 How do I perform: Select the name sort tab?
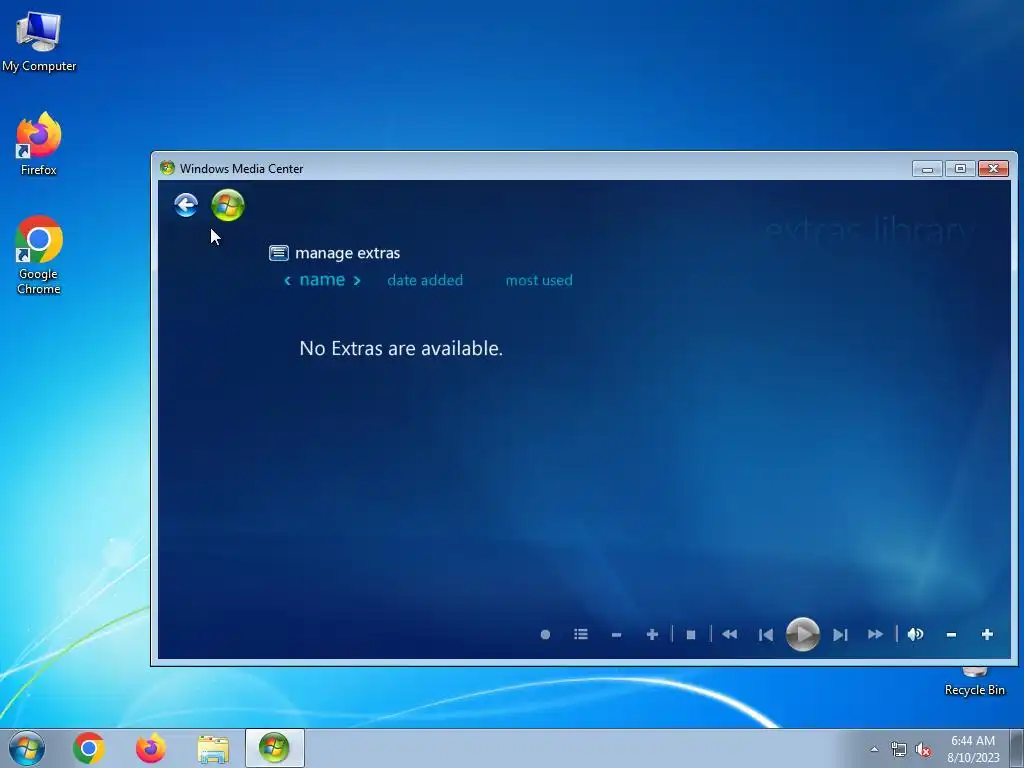(322, 280)
